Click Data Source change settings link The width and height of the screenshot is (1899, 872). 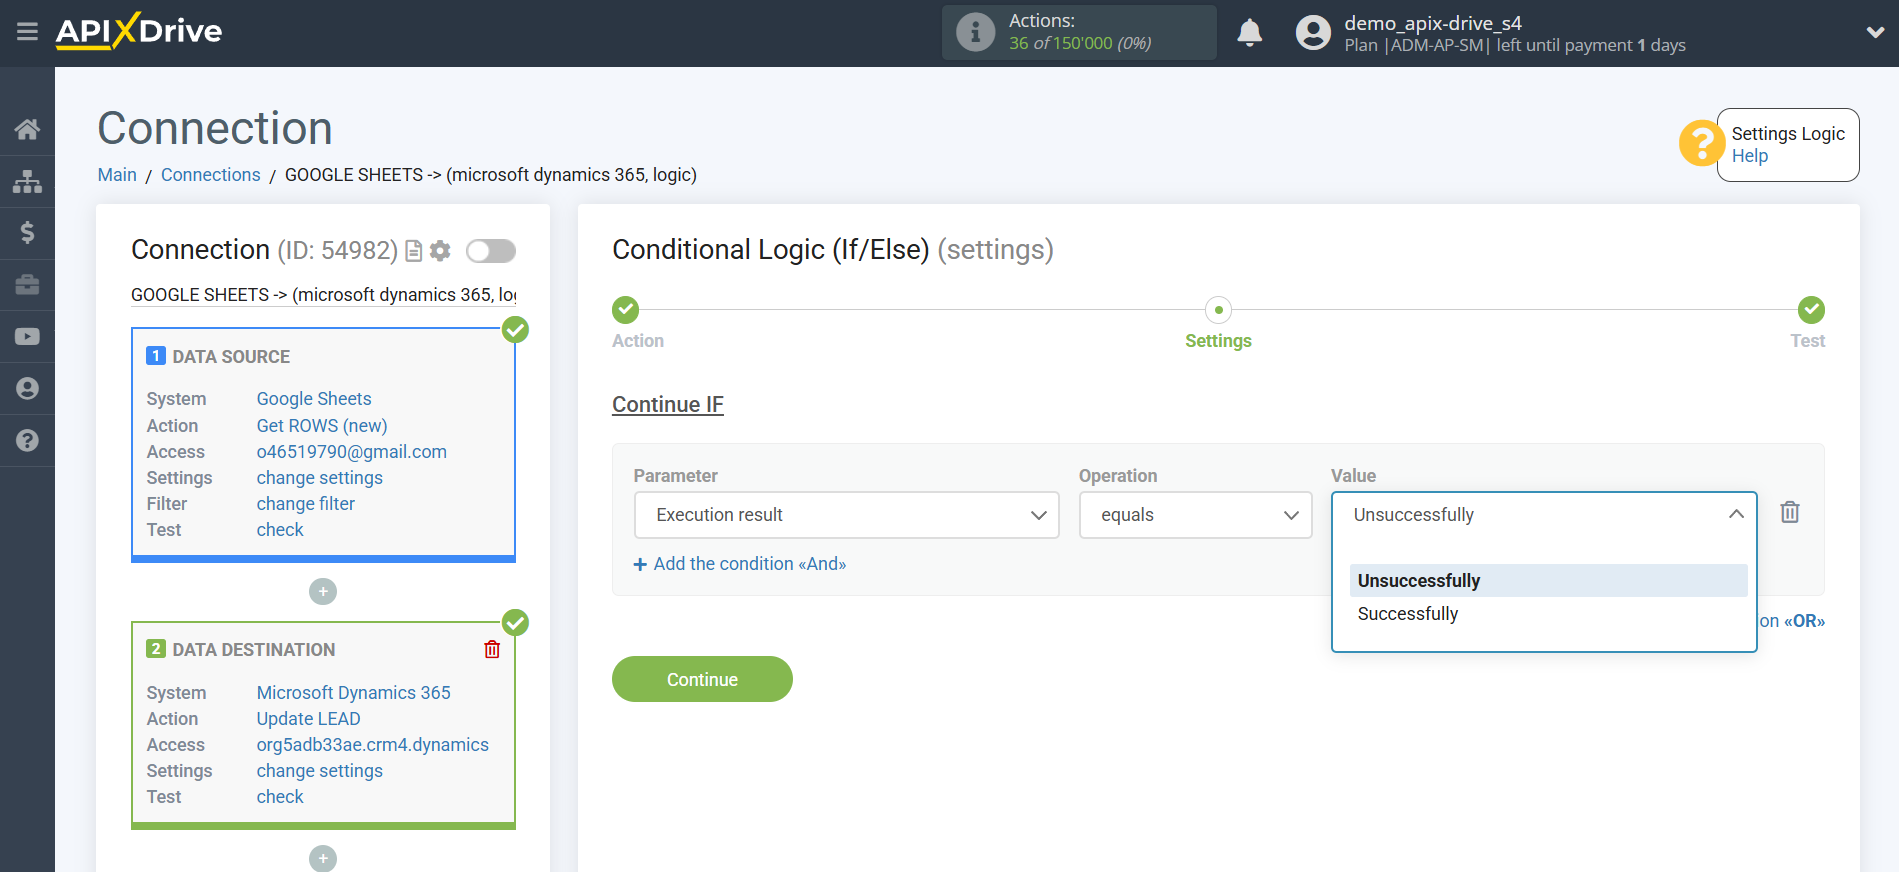[320, 478]
